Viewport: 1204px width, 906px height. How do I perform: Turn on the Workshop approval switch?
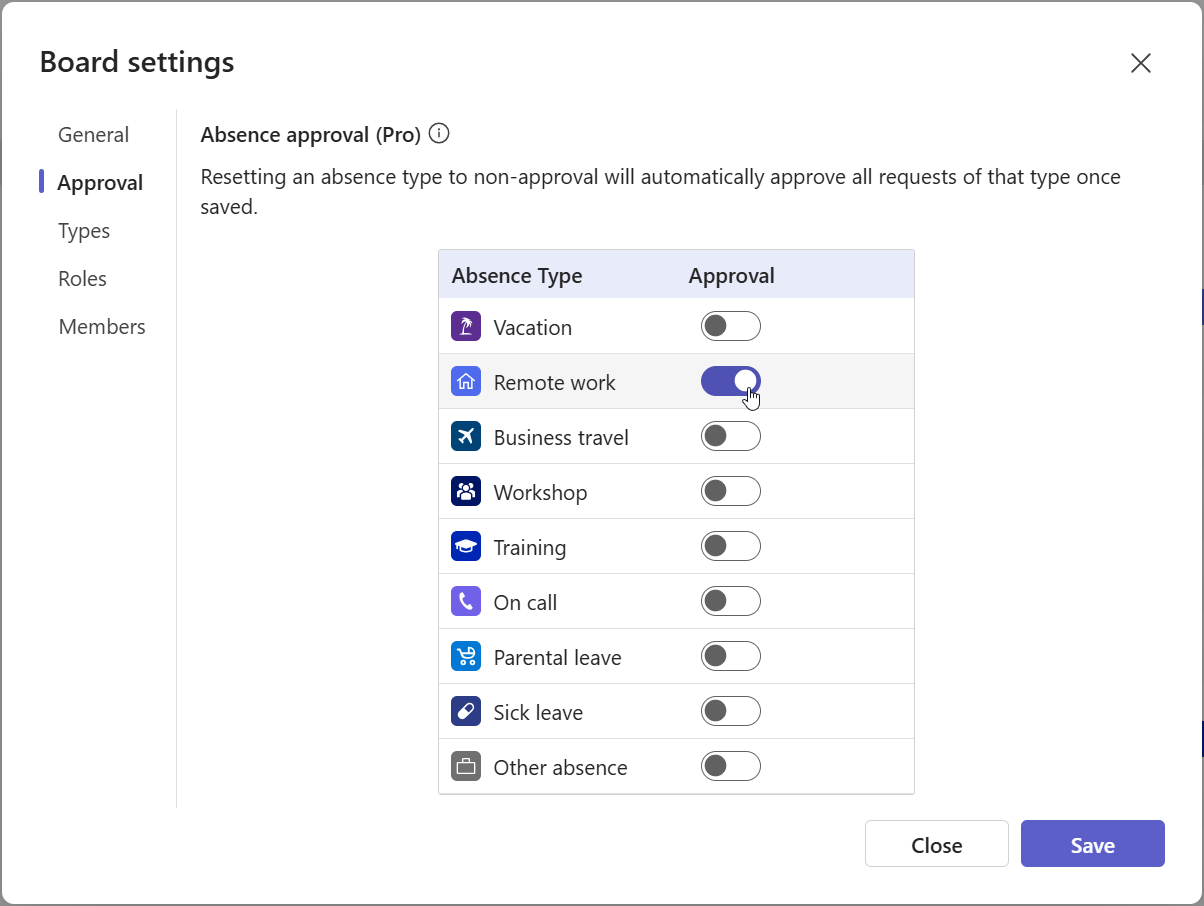click(x=731, y=491)
